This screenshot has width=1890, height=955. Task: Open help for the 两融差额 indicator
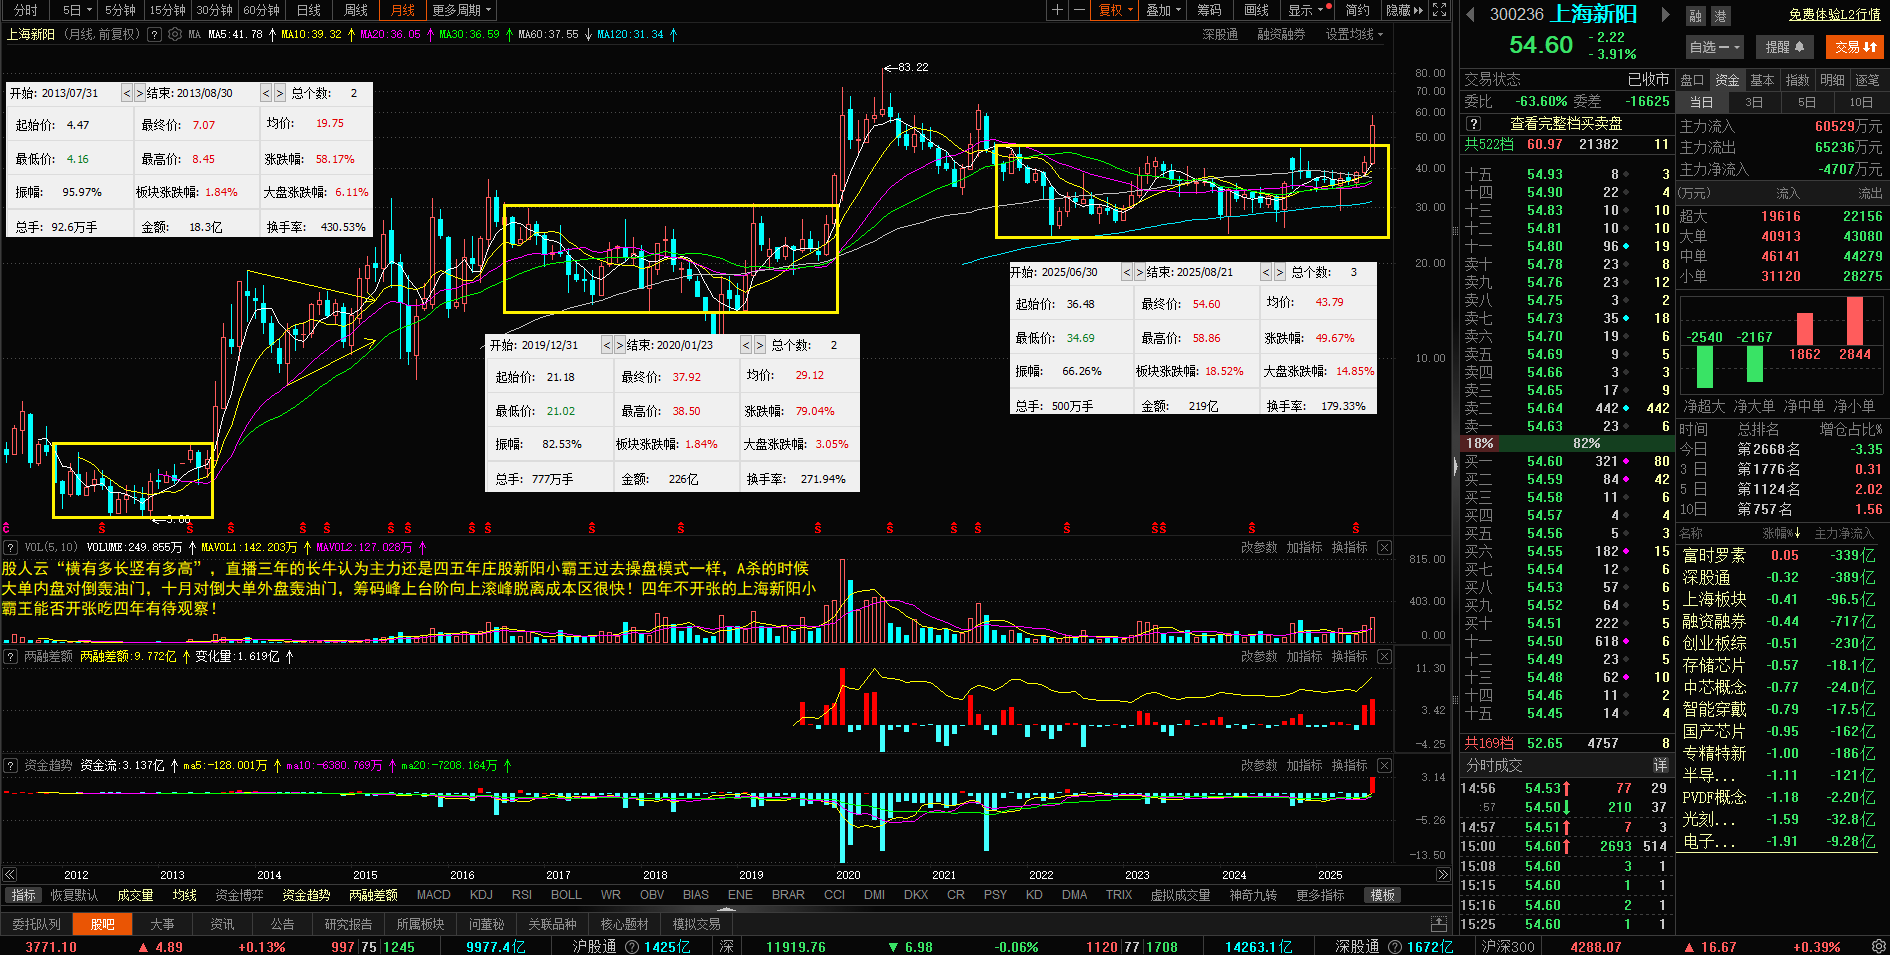click(10, 656)
